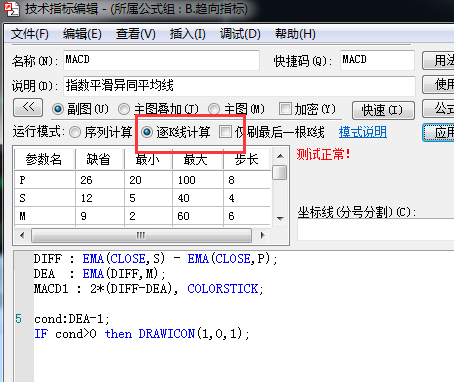The height and width of the screenshot is (382, 454).
Task: Click the cond:DEA-1 line in the editor
Action: (x=72, y=319)
